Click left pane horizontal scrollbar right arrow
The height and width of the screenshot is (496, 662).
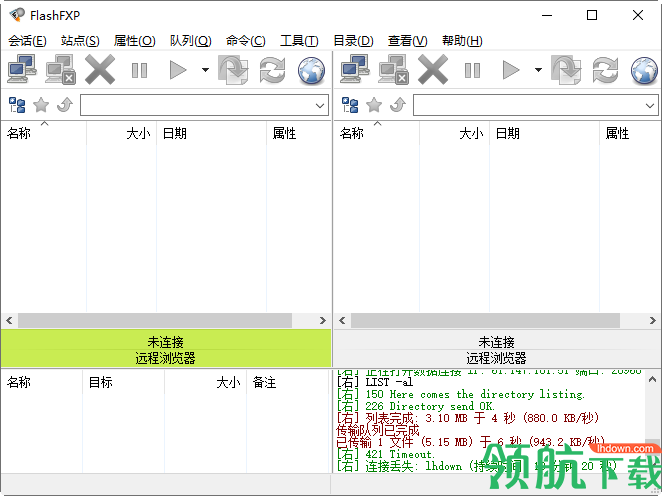tap(323, 321)
